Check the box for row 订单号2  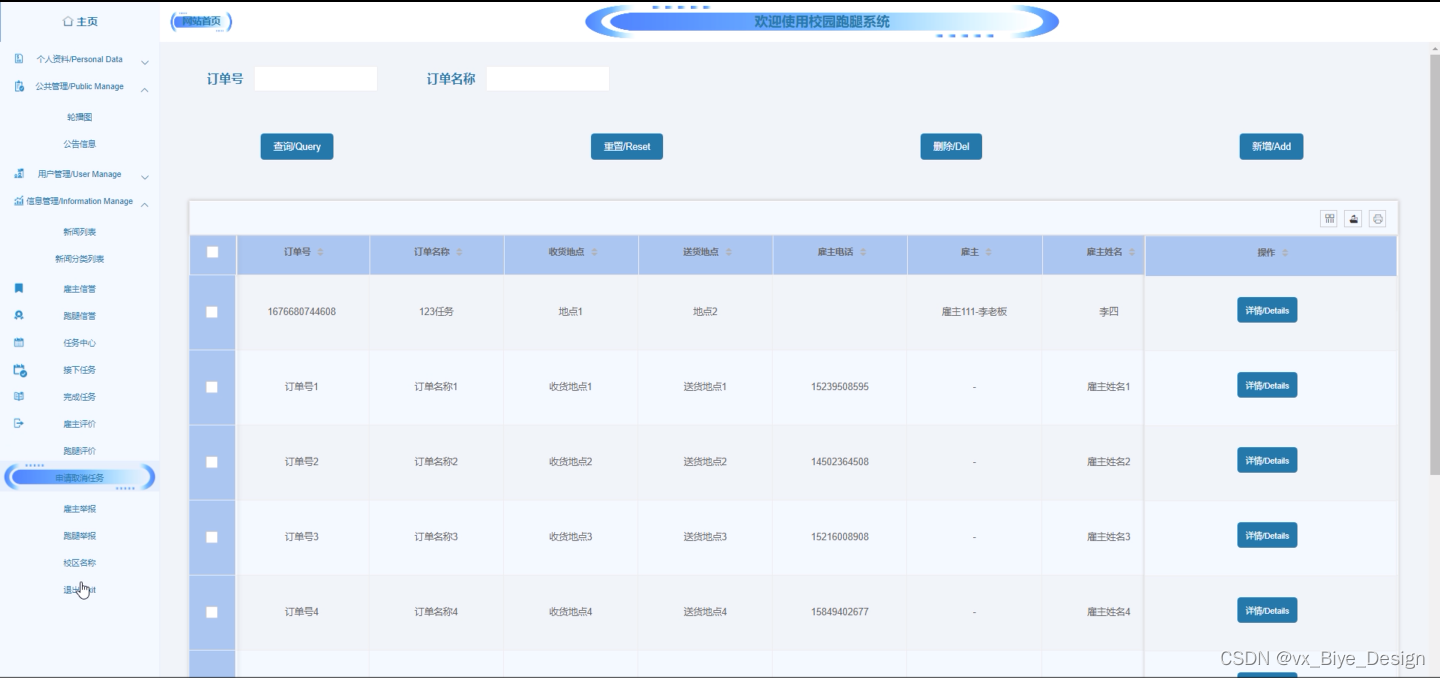pyautogui.click(x=212, y=462)
